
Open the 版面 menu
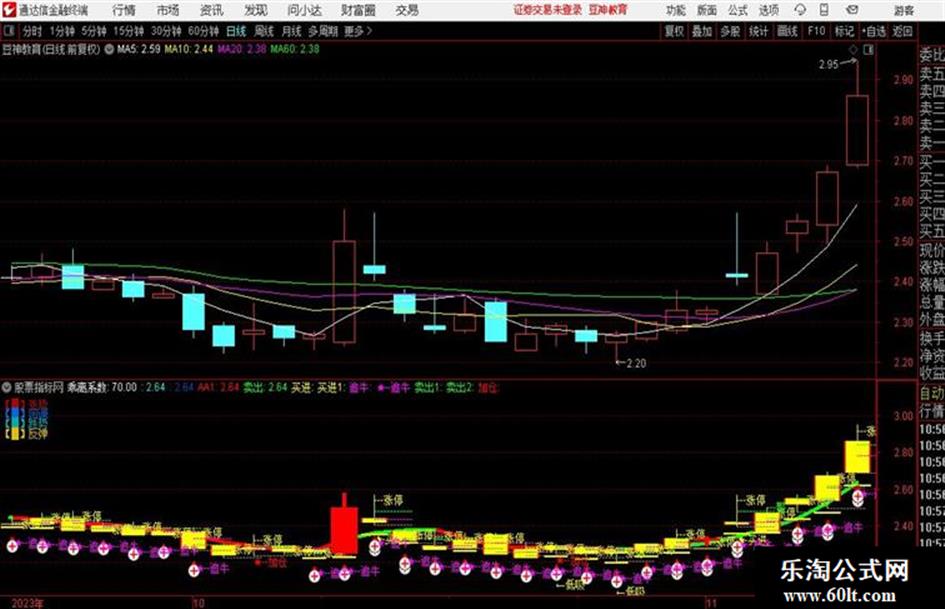point(707,10)
